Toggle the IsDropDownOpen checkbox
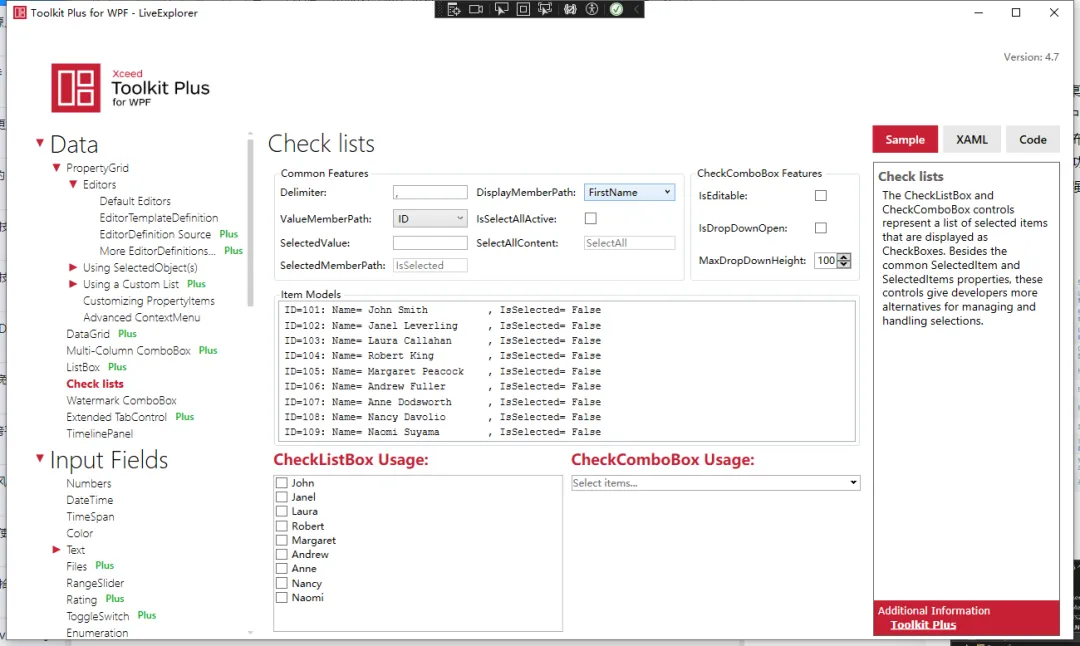1080x646 pixels. pos(821,227)
